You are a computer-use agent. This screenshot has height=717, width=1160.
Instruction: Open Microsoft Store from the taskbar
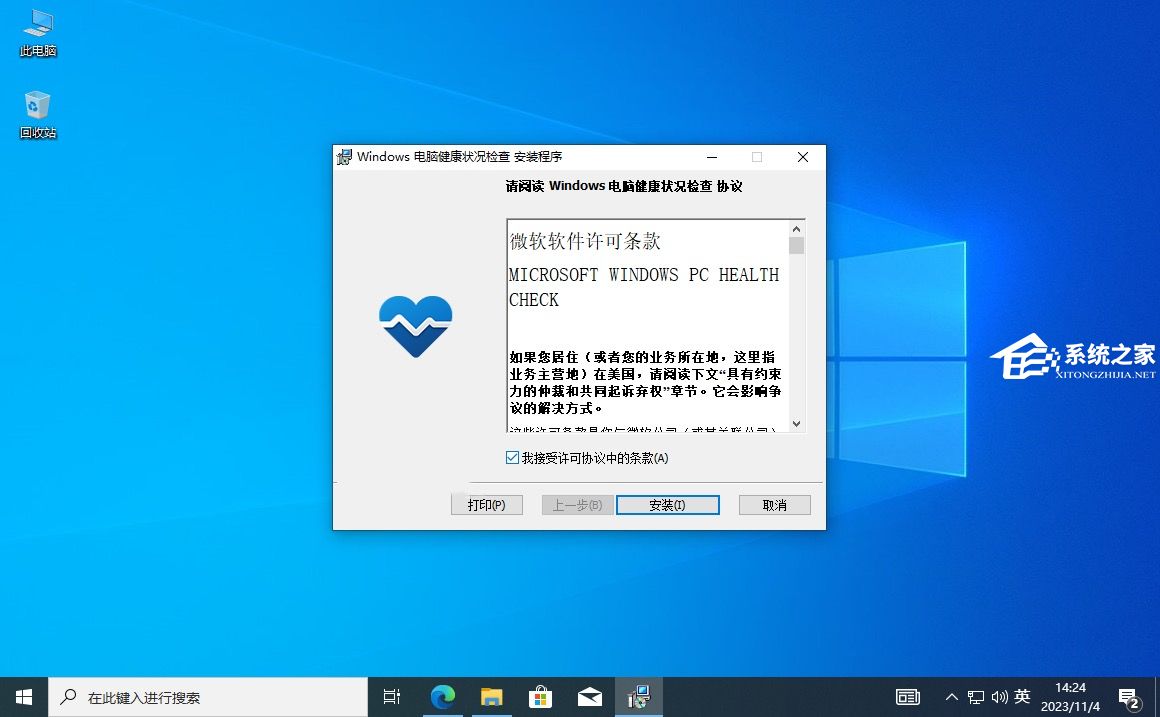541,697
